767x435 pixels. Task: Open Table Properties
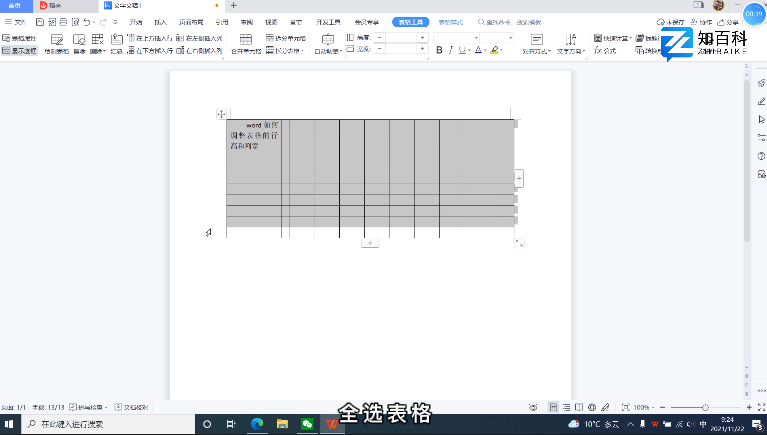pyautogui.click(x=19, y=38)
